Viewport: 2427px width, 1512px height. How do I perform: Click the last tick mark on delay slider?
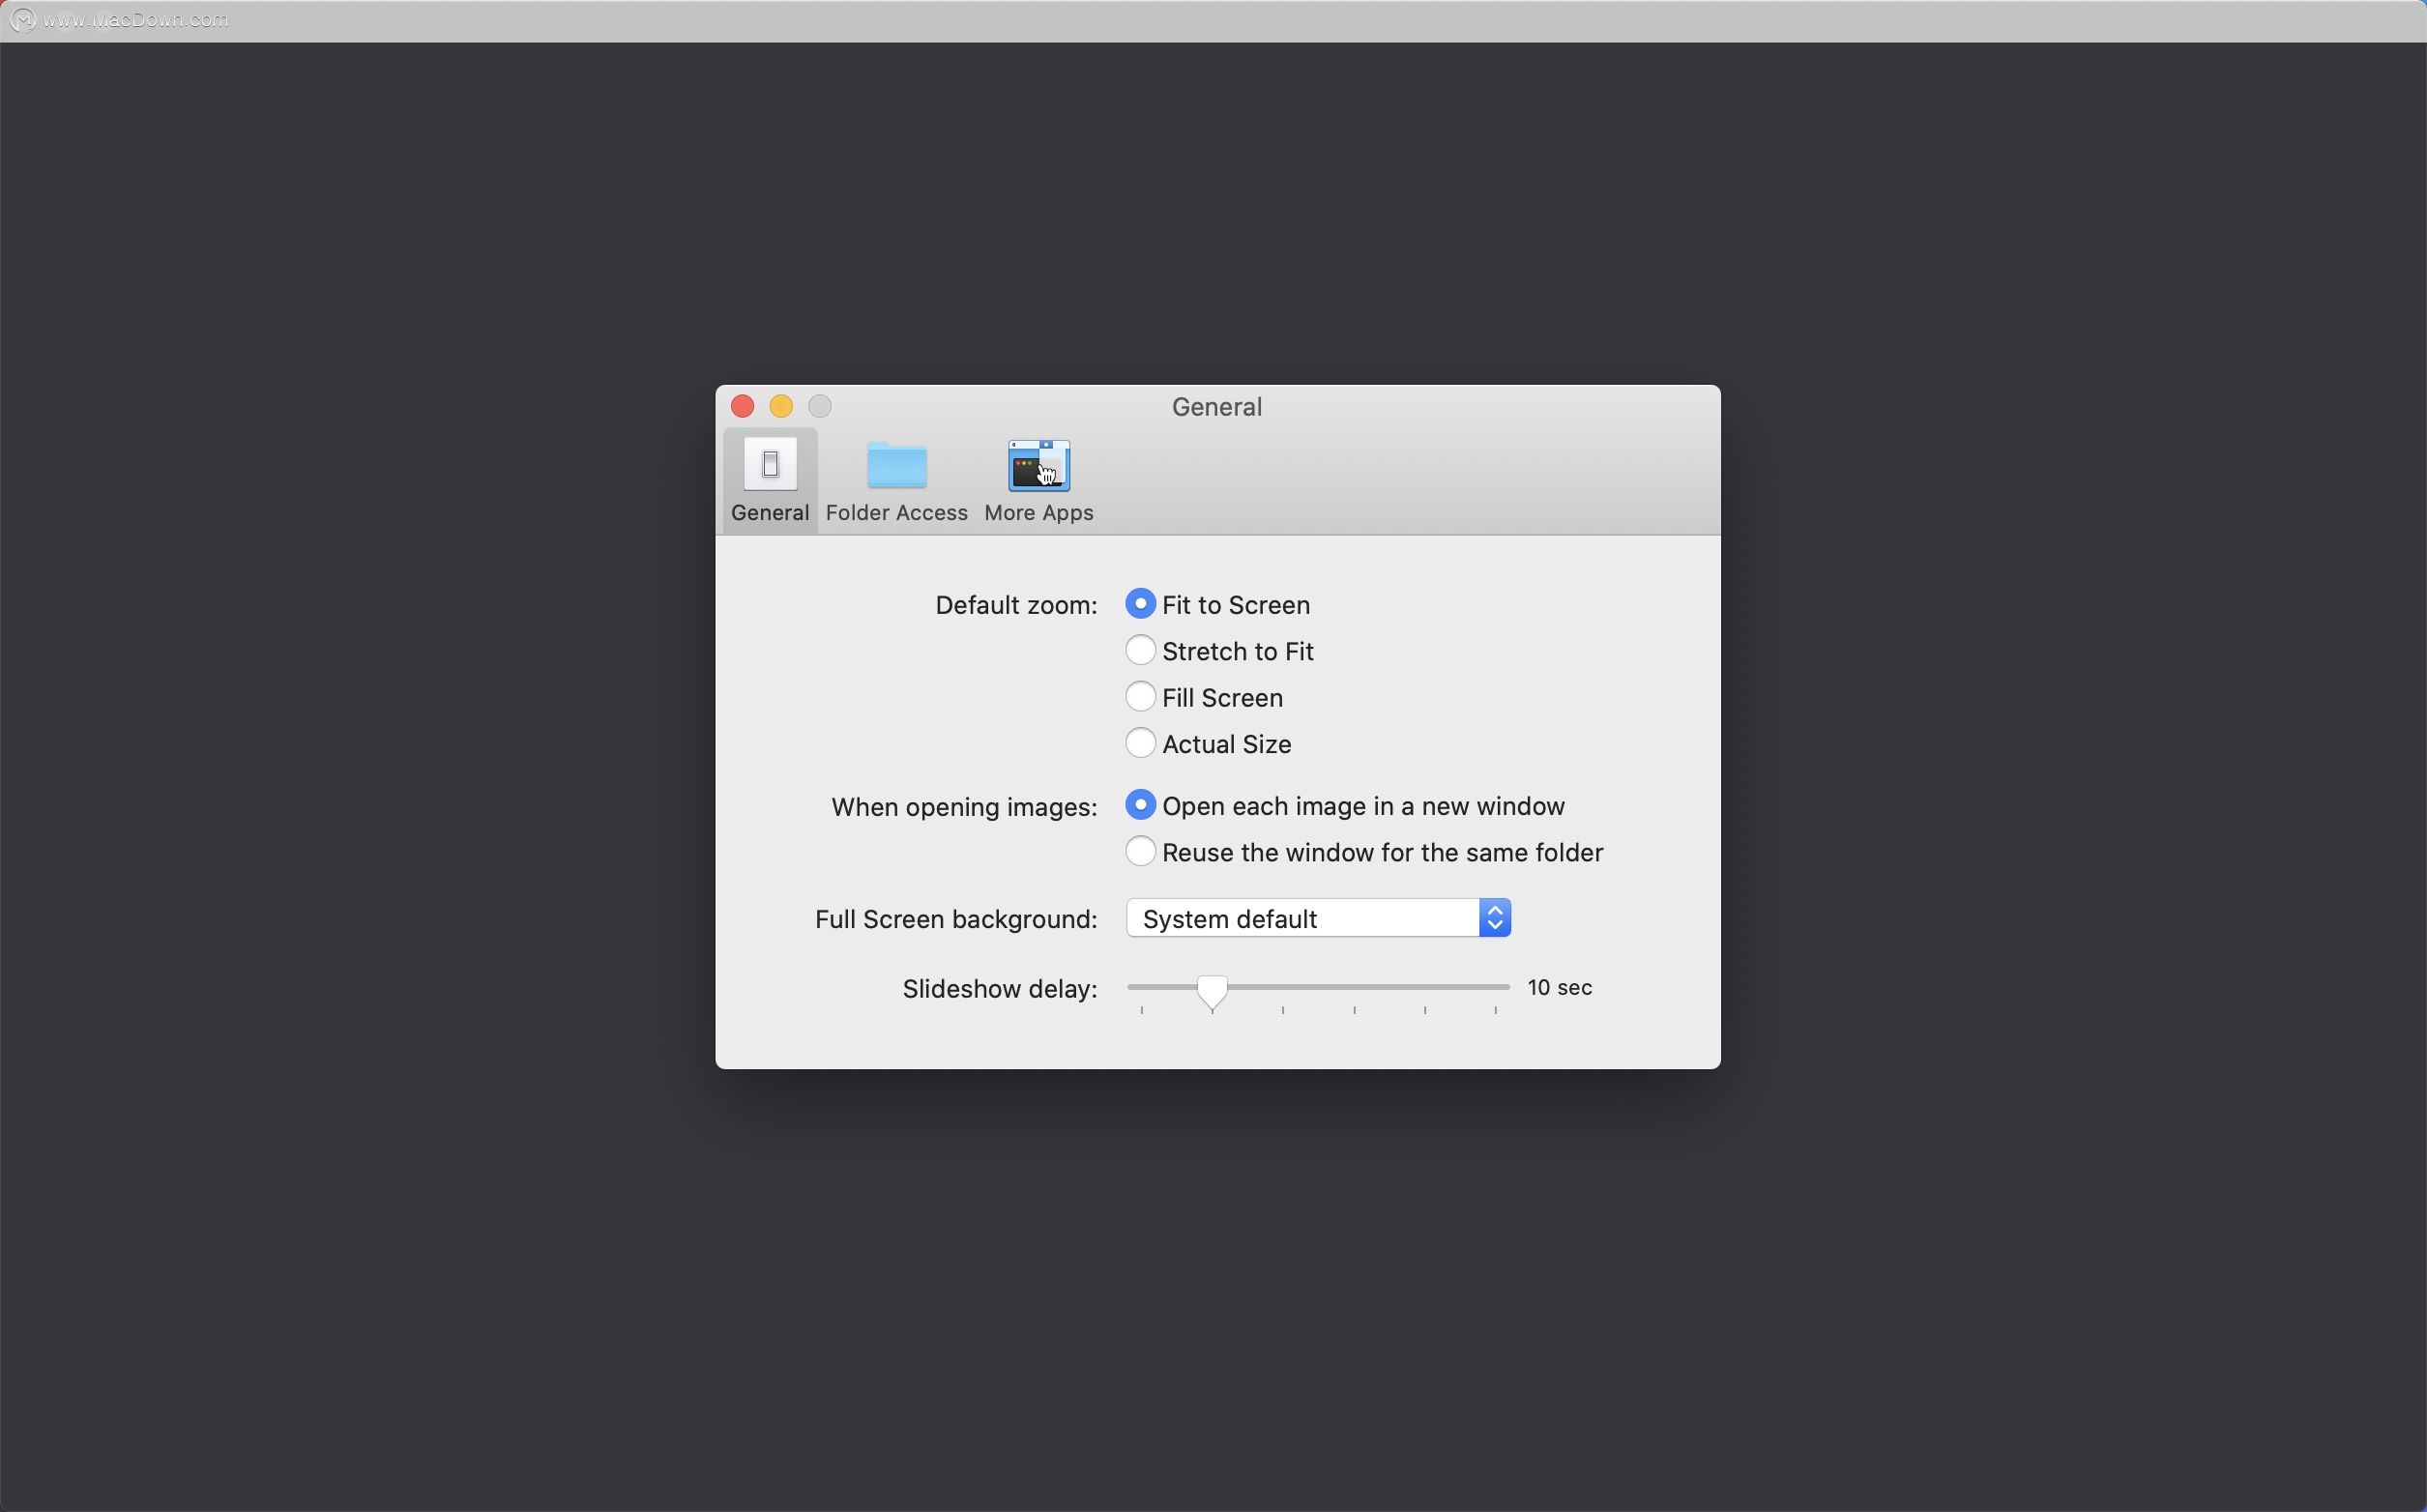pyautogui.click(x=1495, y=1010)
